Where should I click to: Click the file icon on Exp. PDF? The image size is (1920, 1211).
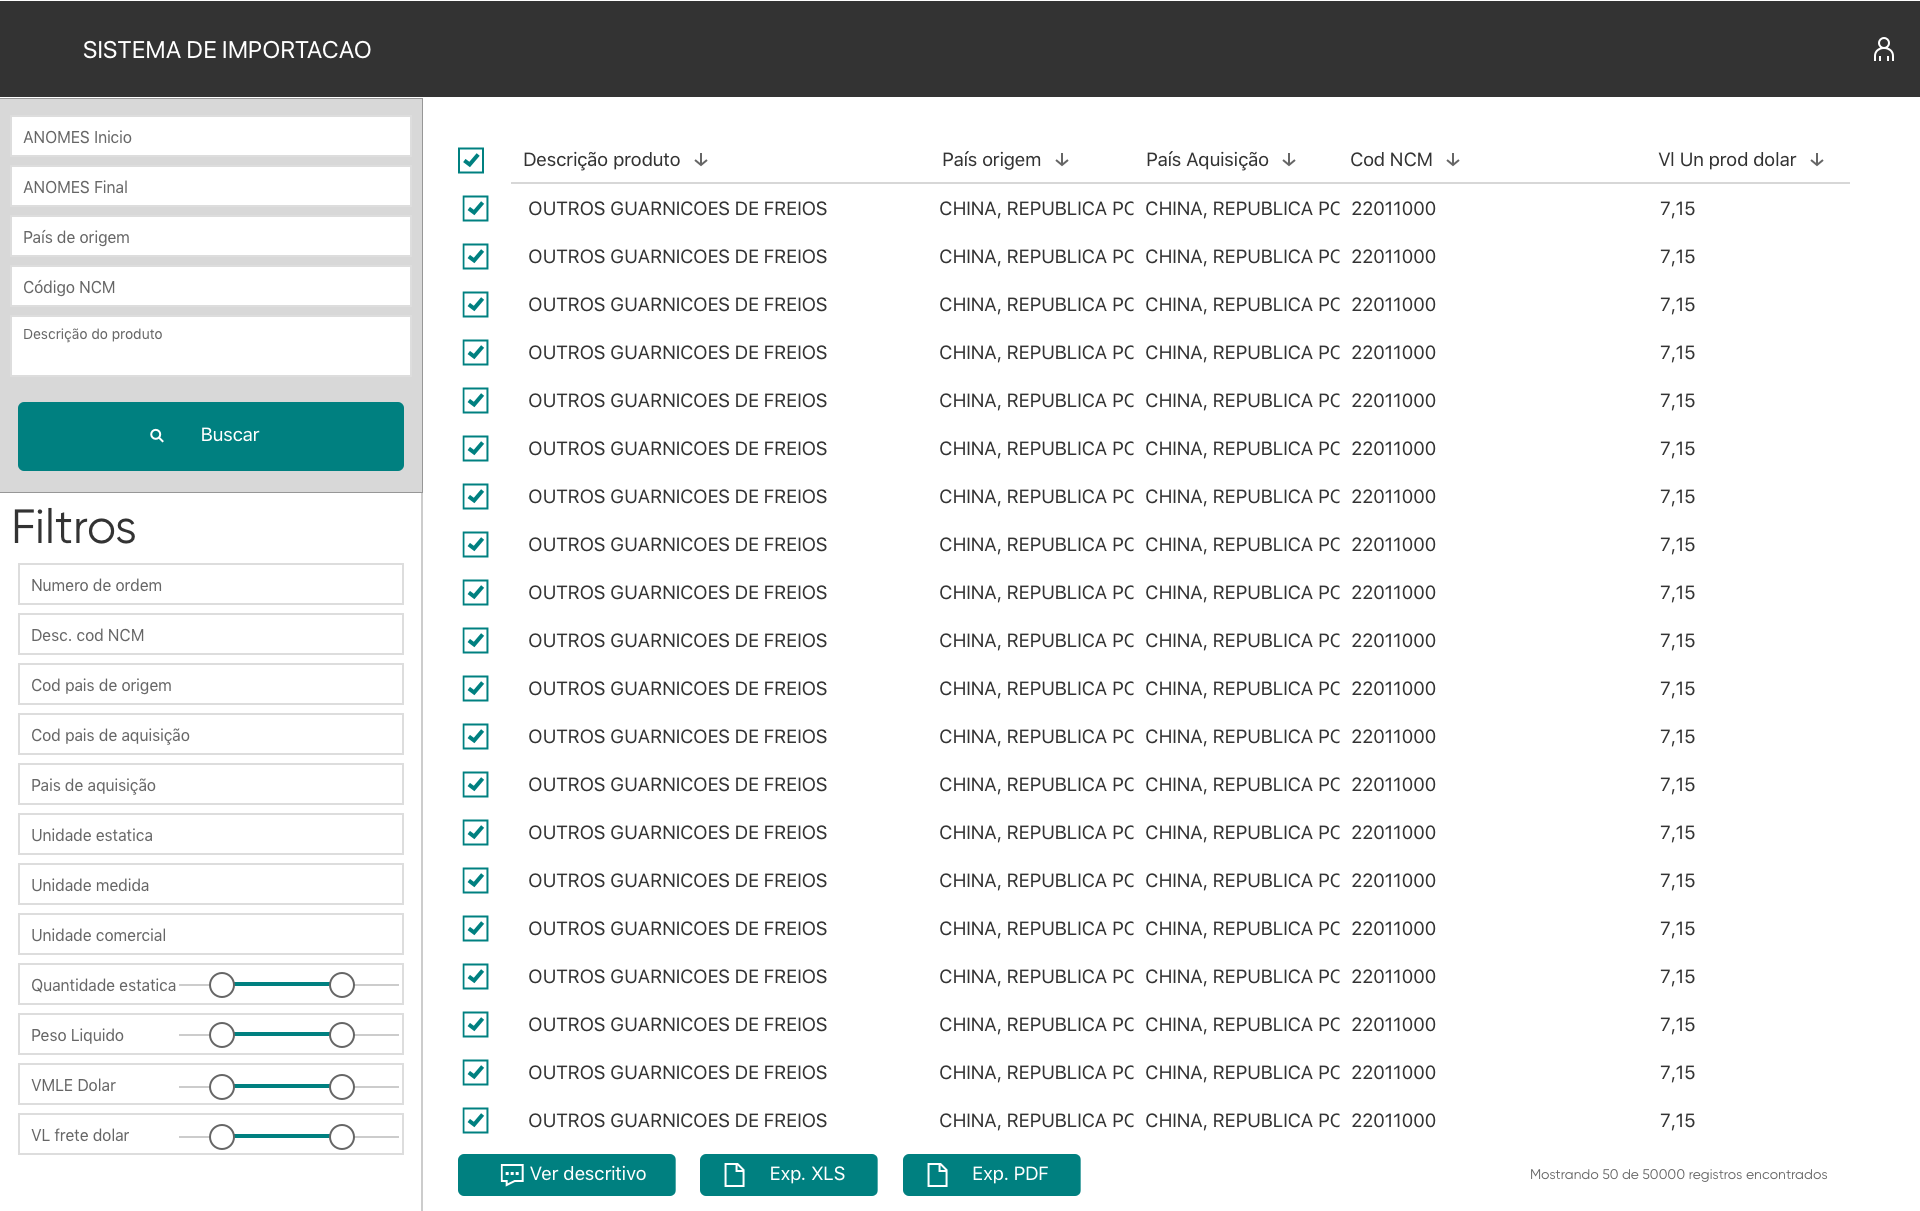pos(937,1174)
